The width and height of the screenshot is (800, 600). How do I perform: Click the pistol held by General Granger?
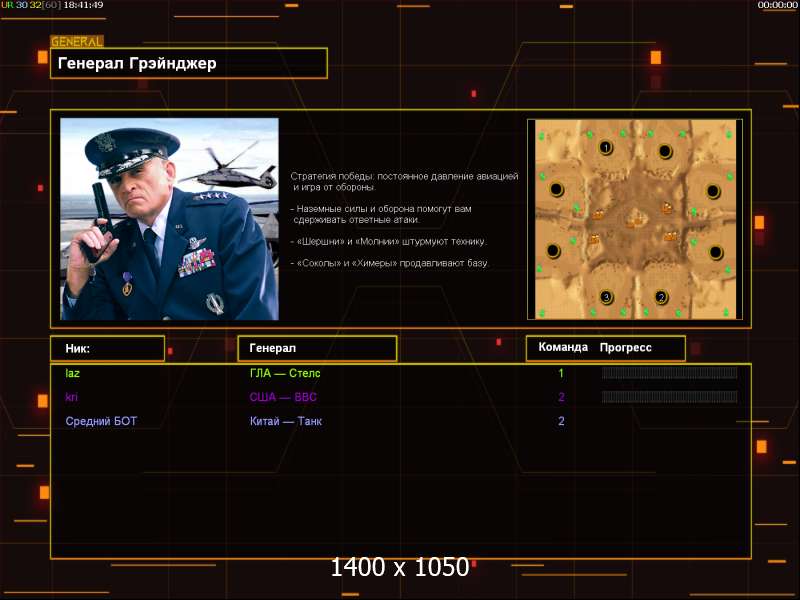96,215
